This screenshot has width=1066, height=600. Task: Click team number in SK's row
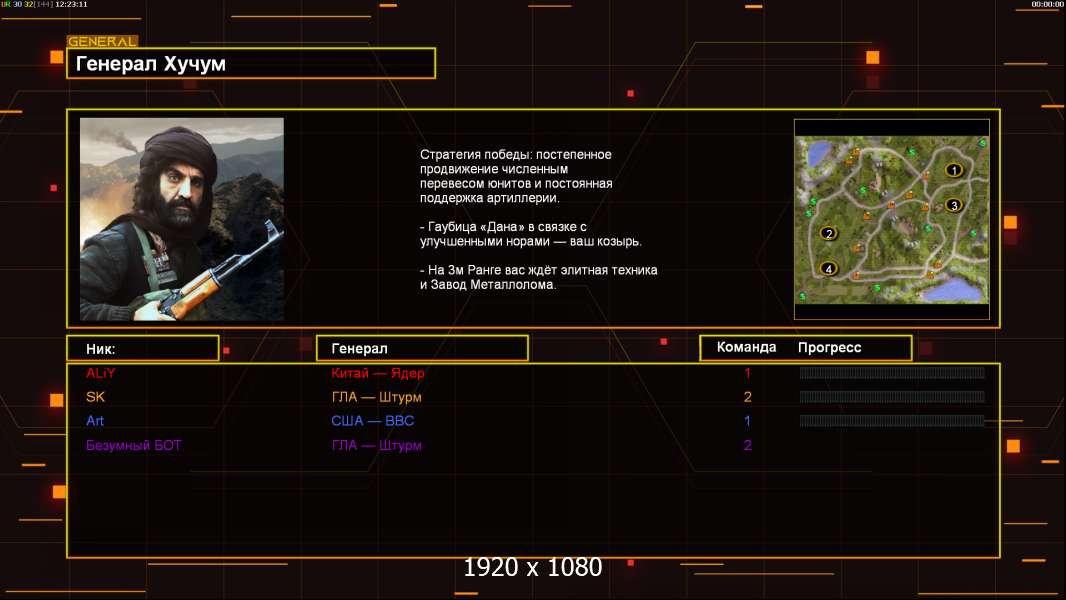point(747,397)
